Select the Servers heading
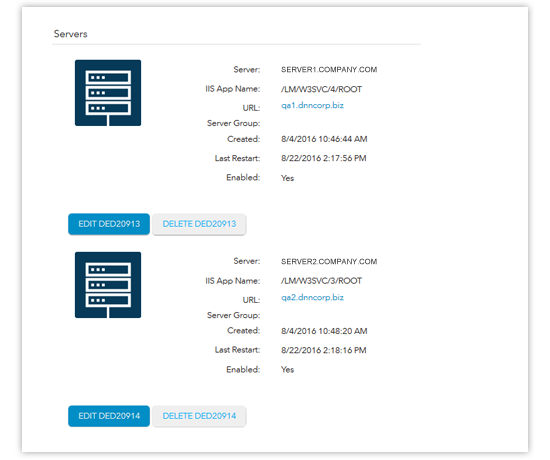The height and width of the screenshot is (460, 550). [x=71, y=34]
